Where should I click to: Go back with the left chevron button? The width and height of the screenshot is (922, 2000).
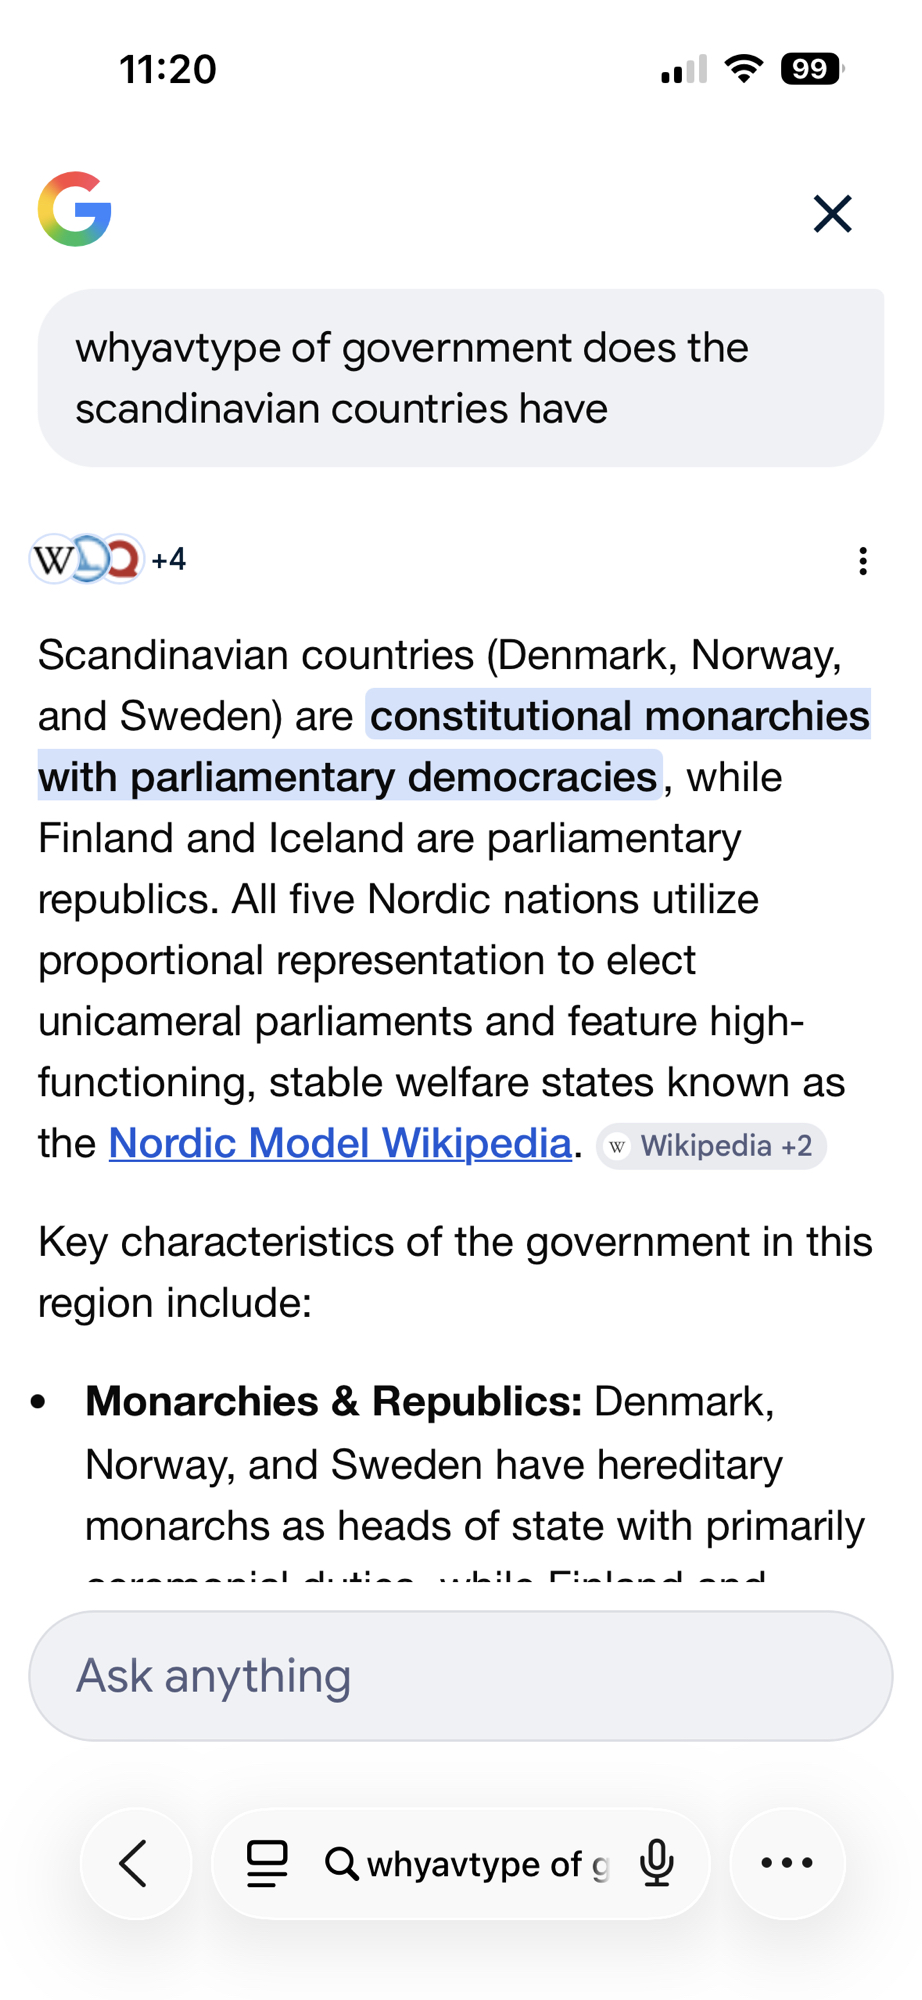point(135,1863)
